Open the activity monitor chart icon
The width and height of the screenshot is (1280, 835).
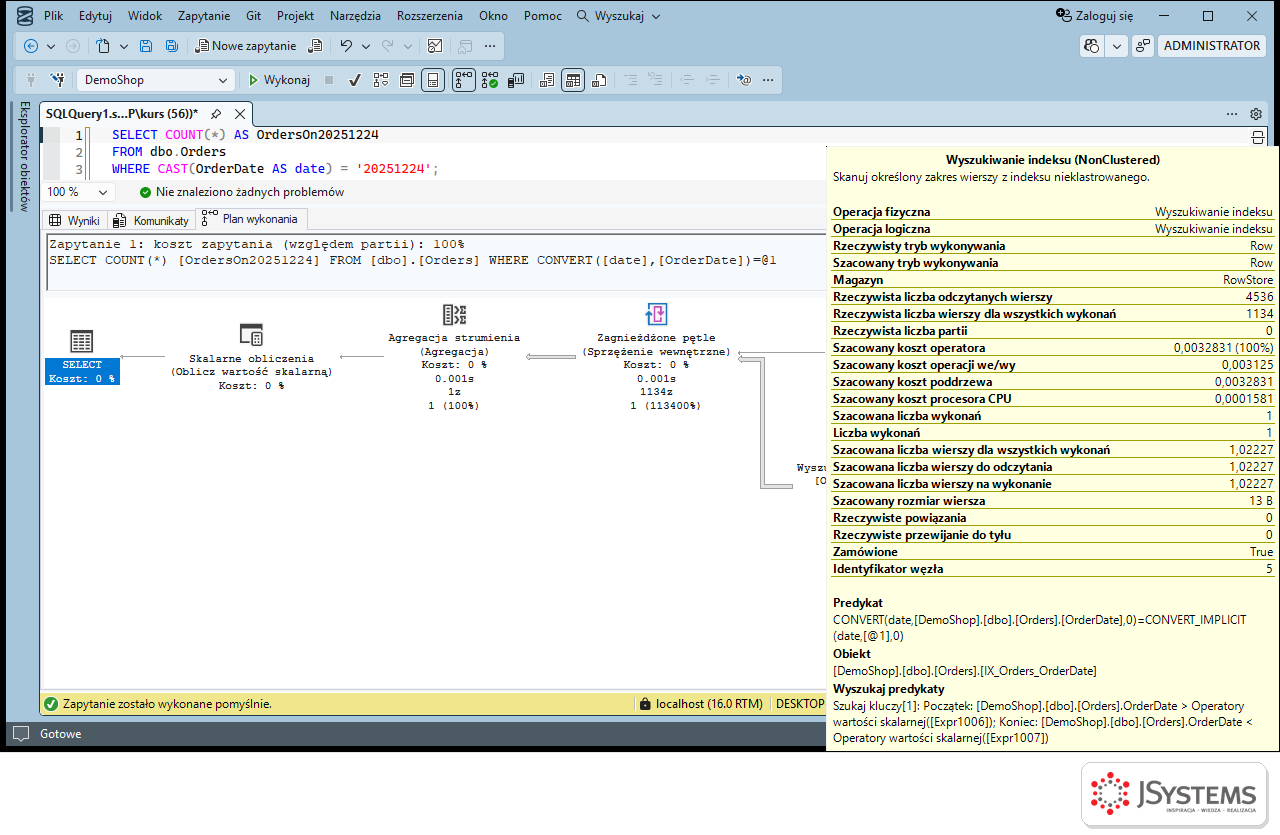[434, 46]
